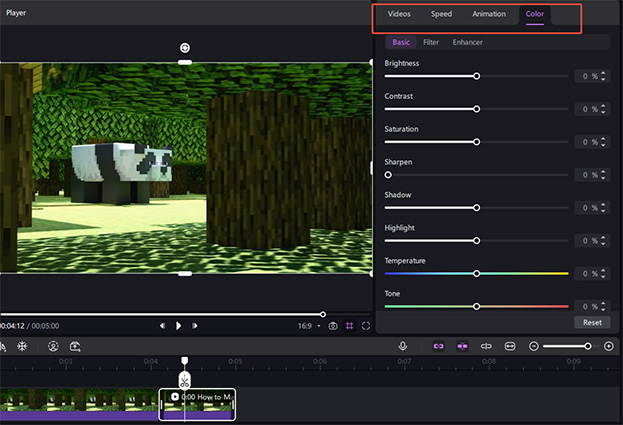The height and width of the screenshot is (425, 623).
Task: Click the split align icon in timeline toolbar
Action: (486, 346)
